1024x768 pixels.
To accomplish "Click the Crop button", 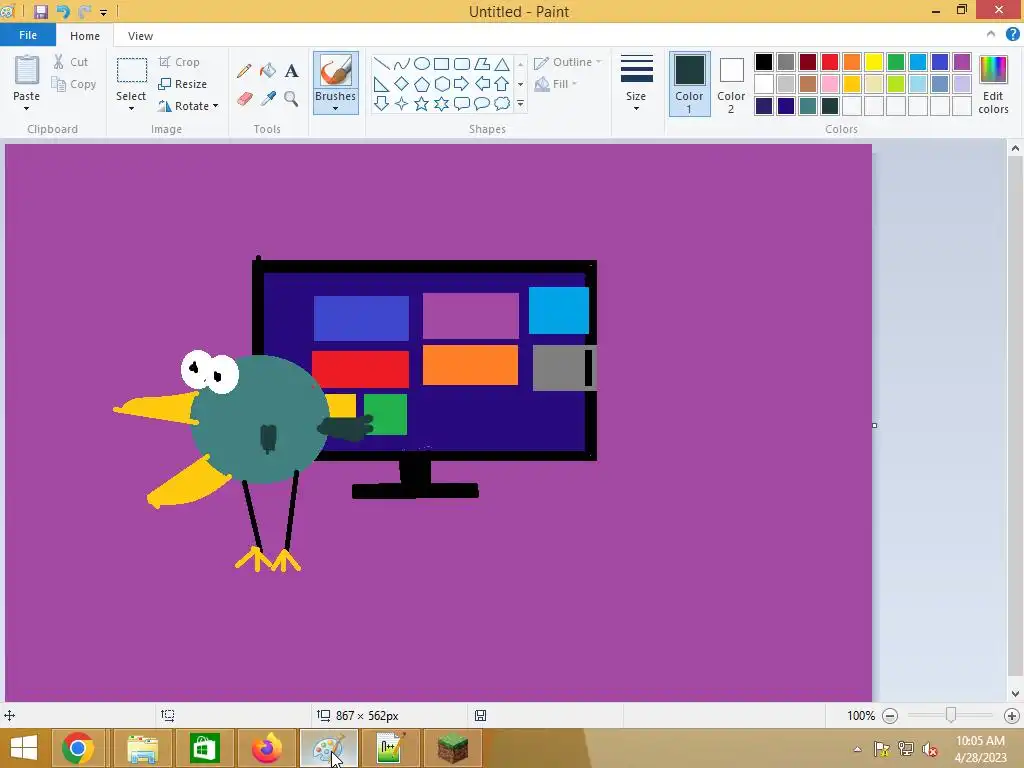I will [179, 62].
